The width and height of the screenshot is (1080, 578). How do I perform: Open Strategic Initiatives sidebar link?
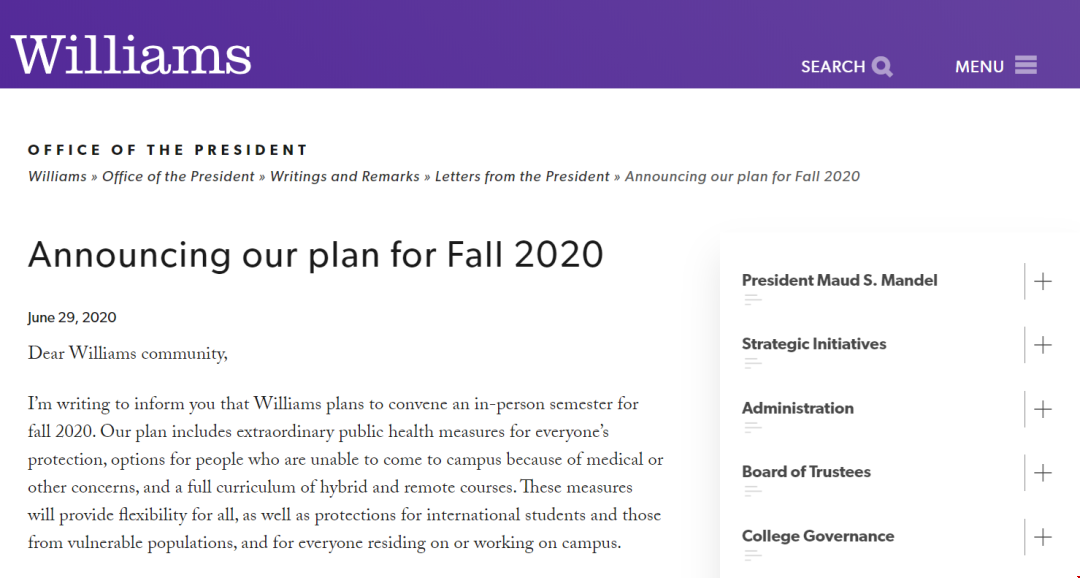pos(814,344)
